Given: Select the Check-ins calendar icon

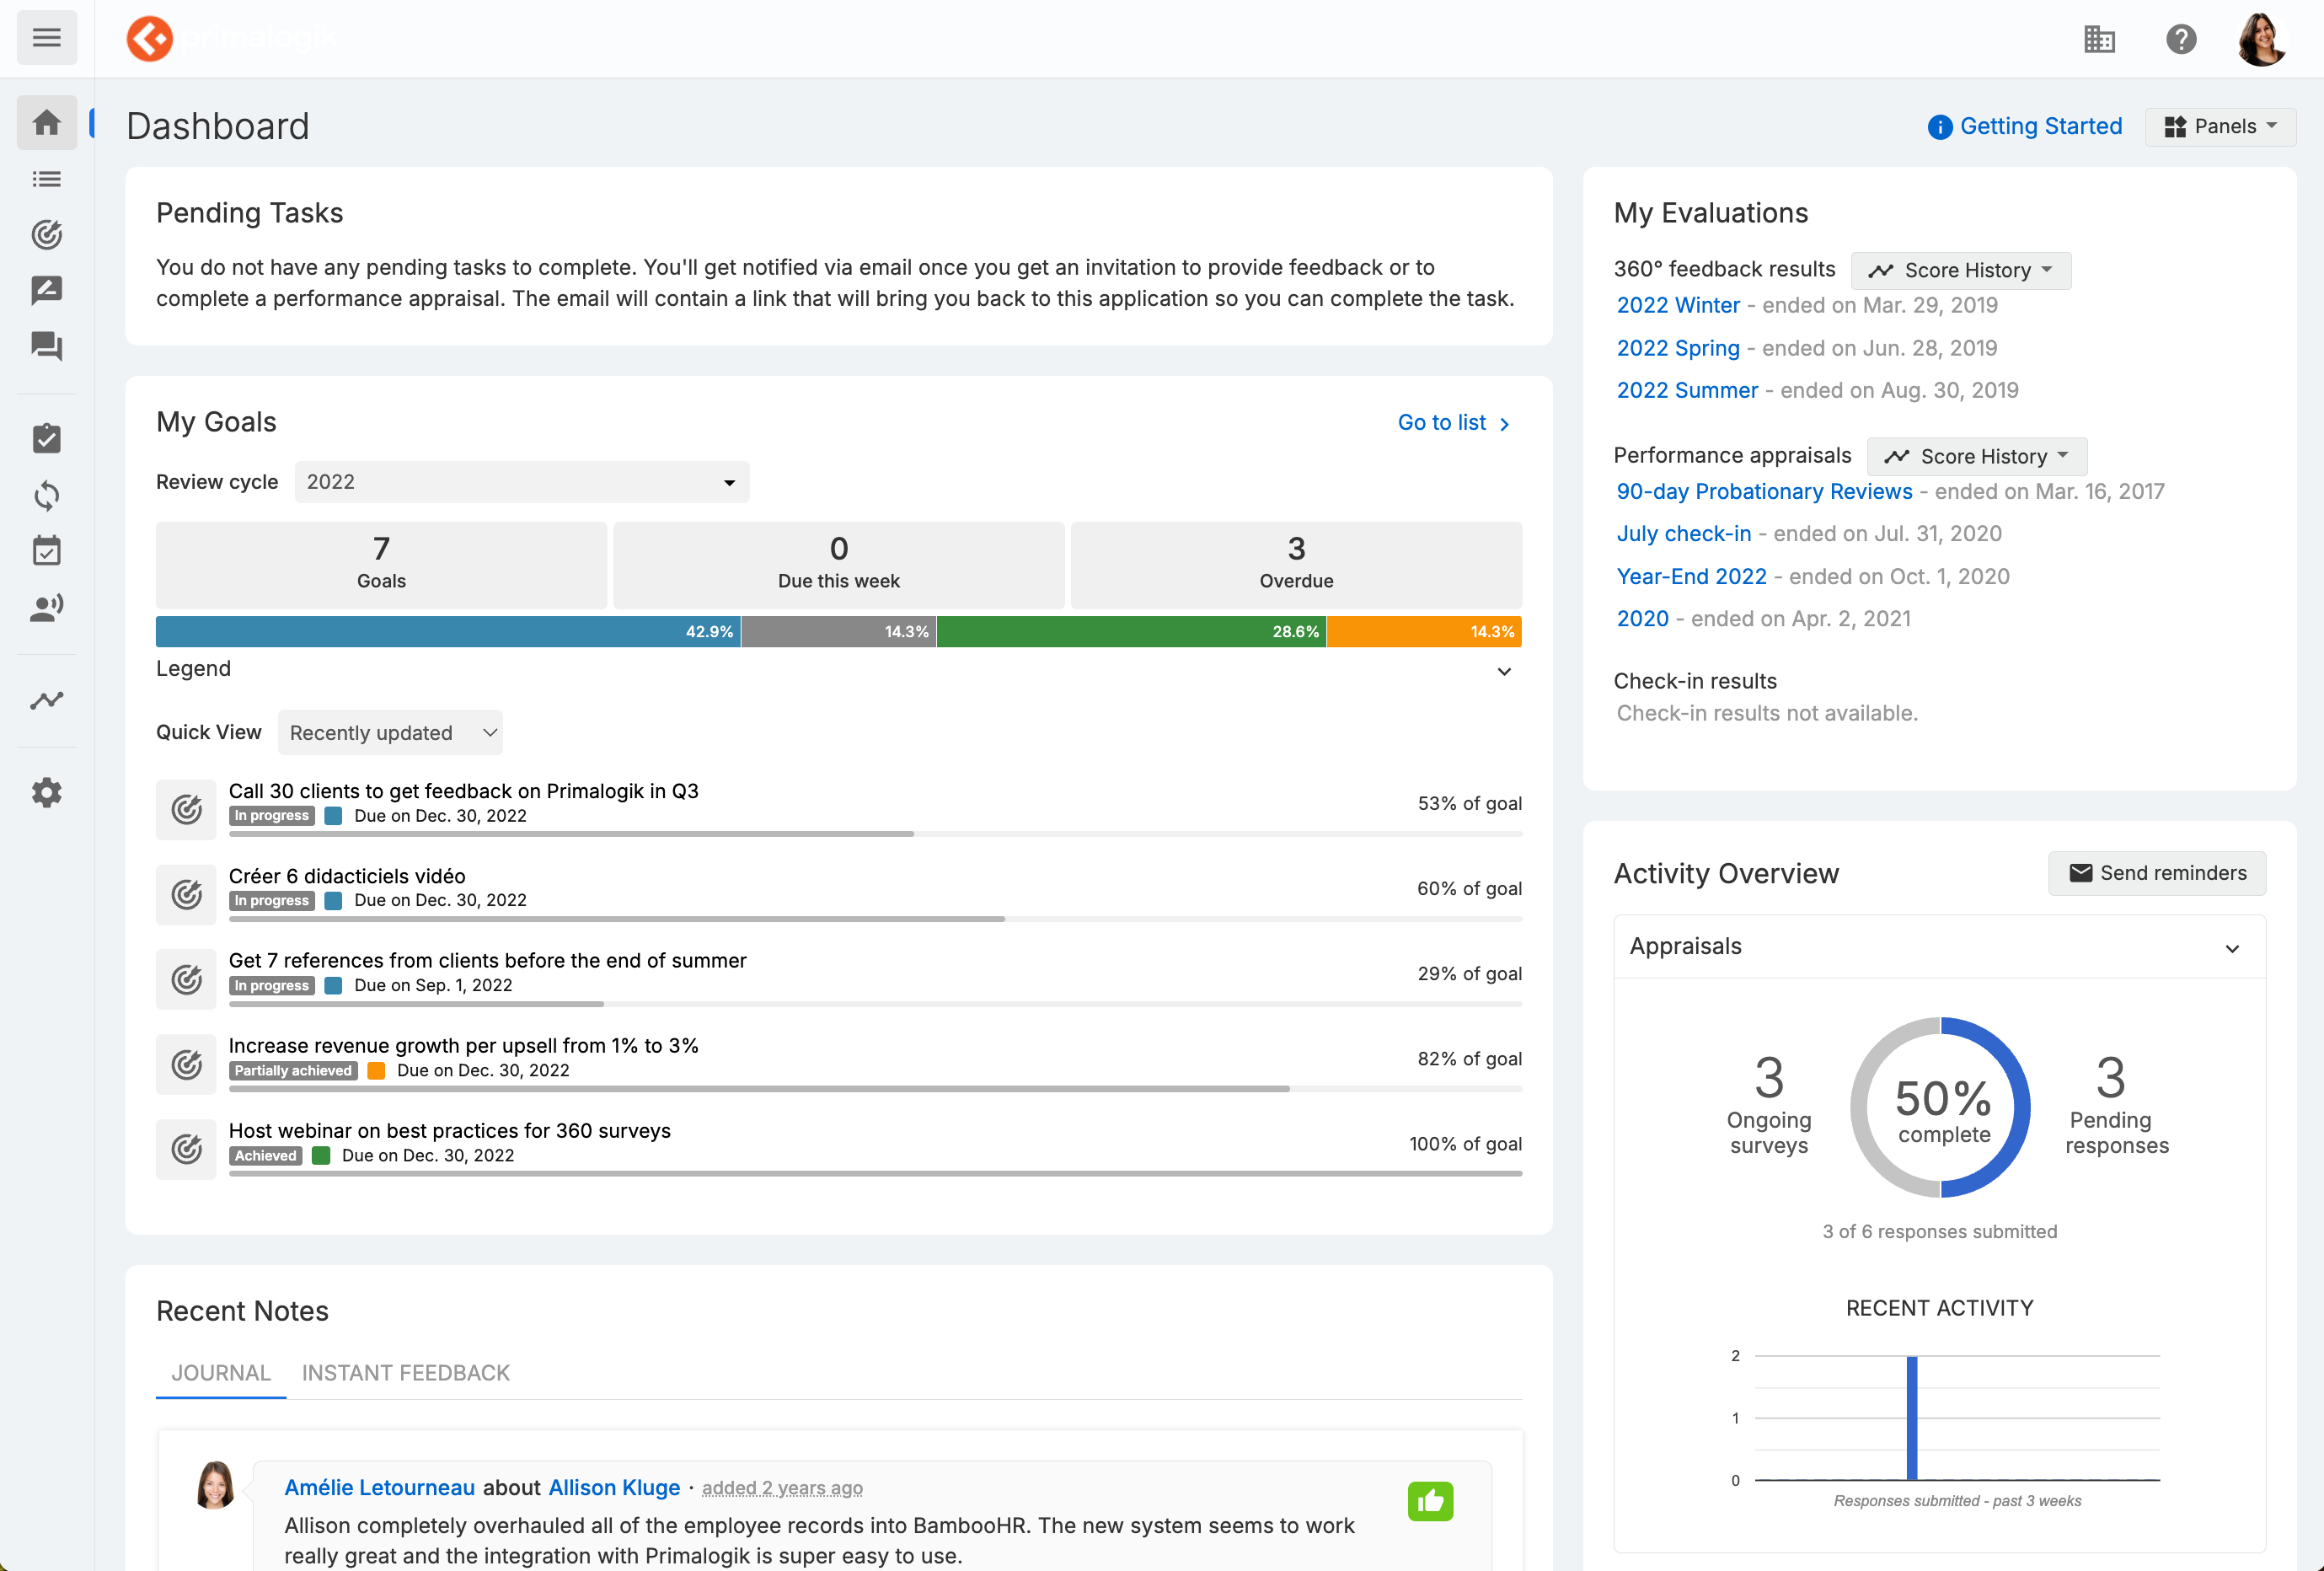Looking at the screenshot, I should tap(47, 550).
